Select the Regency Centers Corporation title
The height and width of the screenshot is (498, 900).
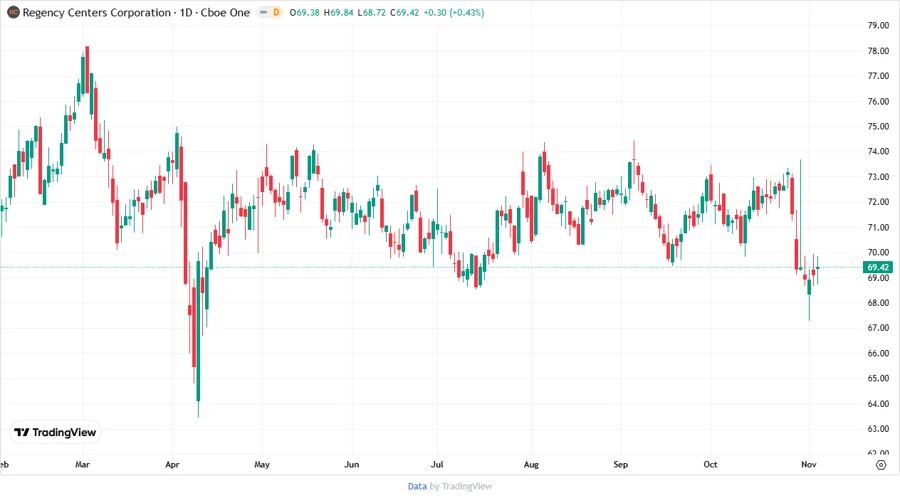96,12
